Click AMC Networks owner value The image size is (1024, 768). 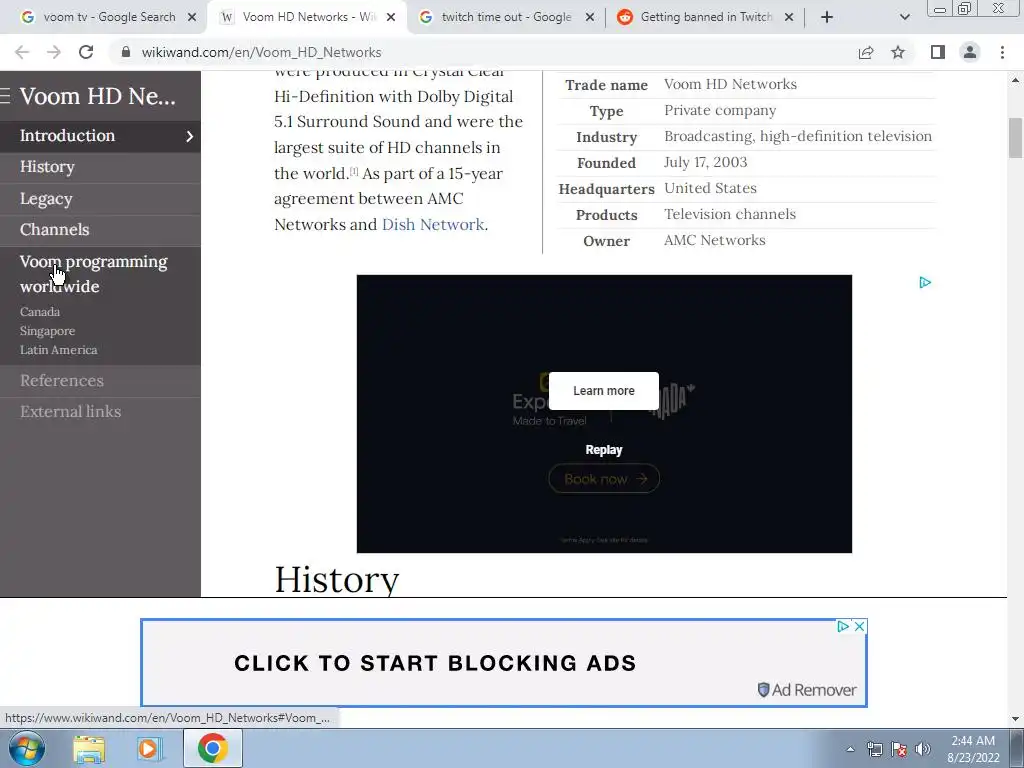tap(714, 240)
